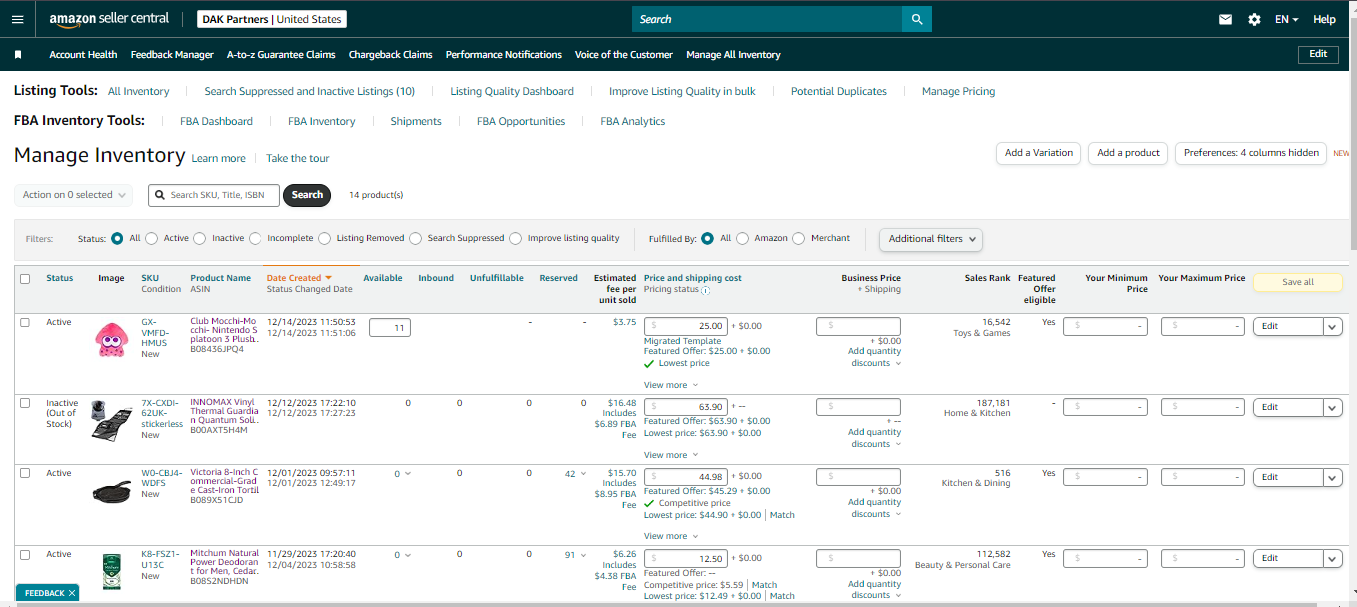The image size is (1357, 607).
Task: Open Club Mocchi plush product image
Action: point(111,339)
